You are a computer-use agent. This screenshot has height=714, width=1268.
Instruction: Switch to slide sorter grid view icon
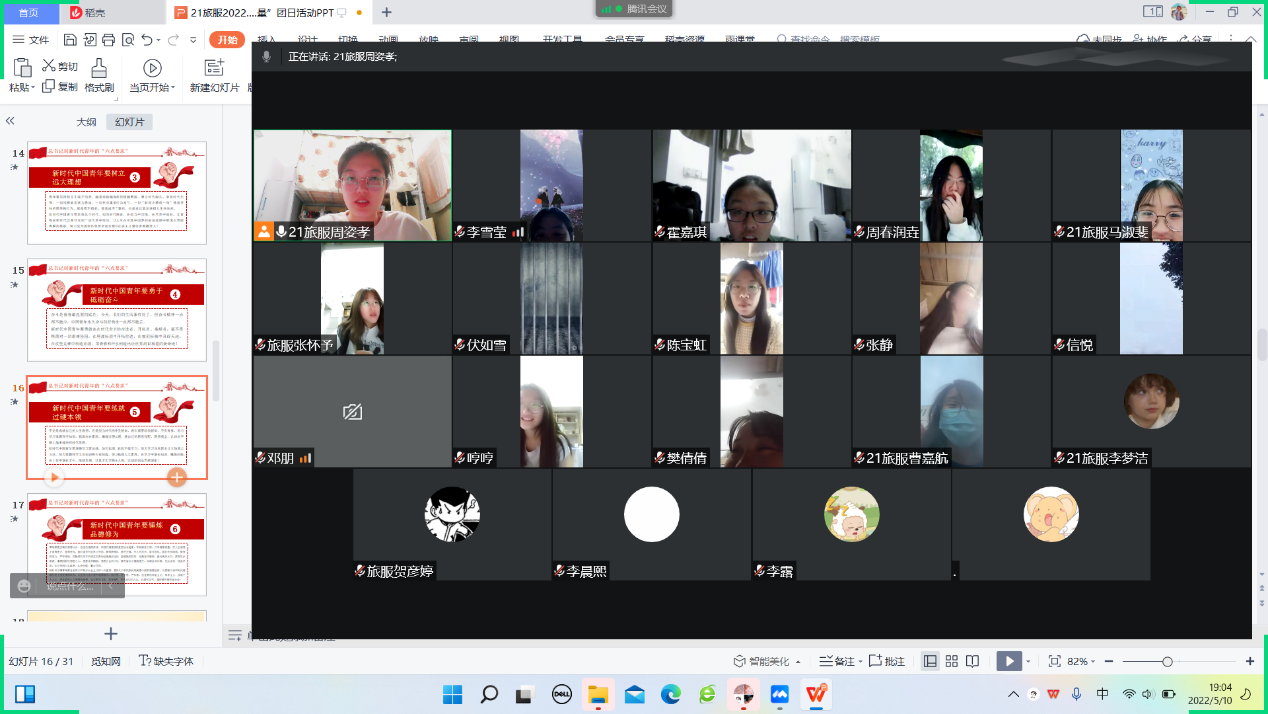[x=951, y=661]
